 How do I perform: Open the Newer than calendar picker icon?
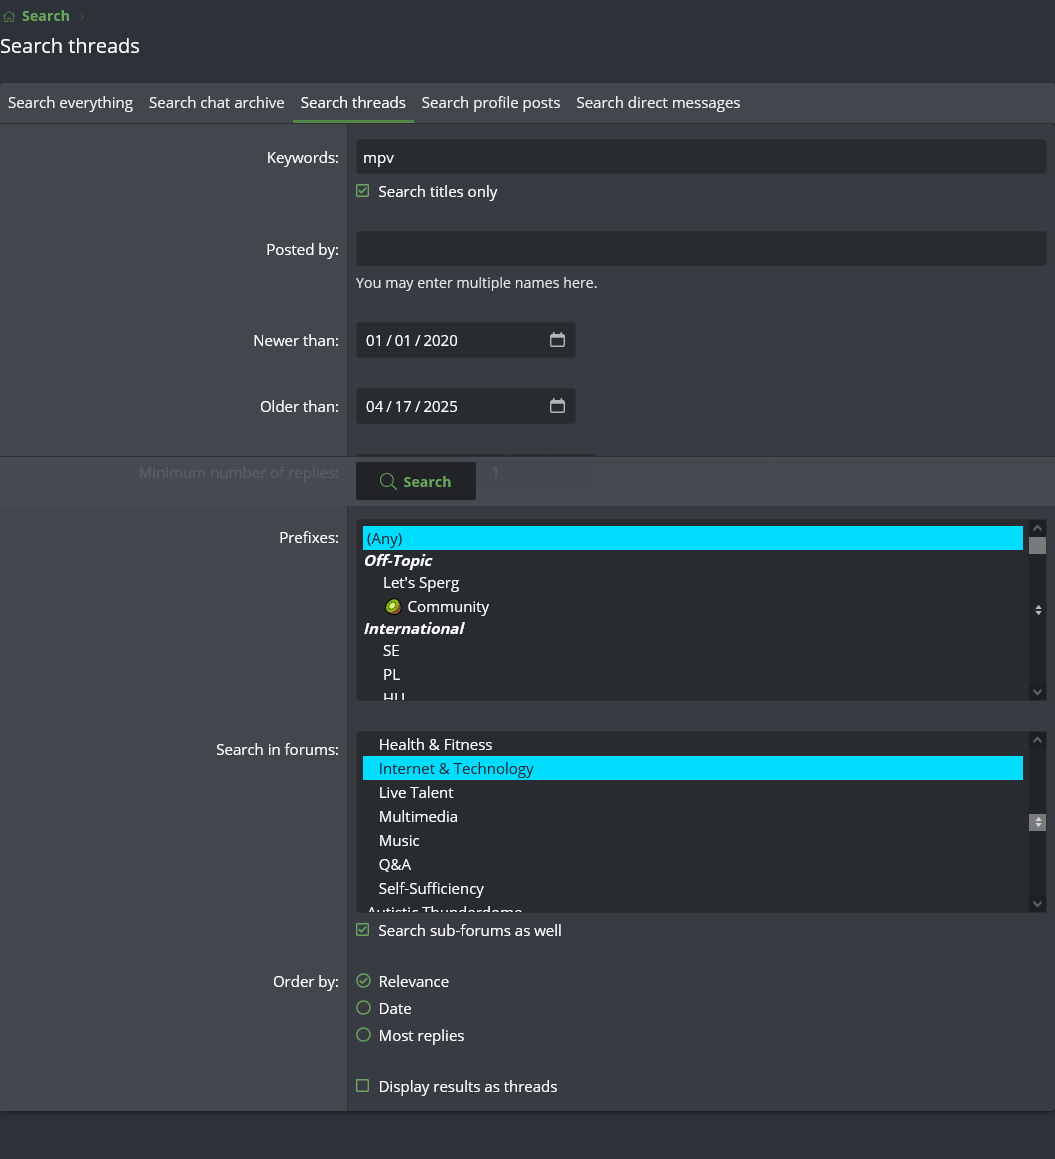point(557,340)
